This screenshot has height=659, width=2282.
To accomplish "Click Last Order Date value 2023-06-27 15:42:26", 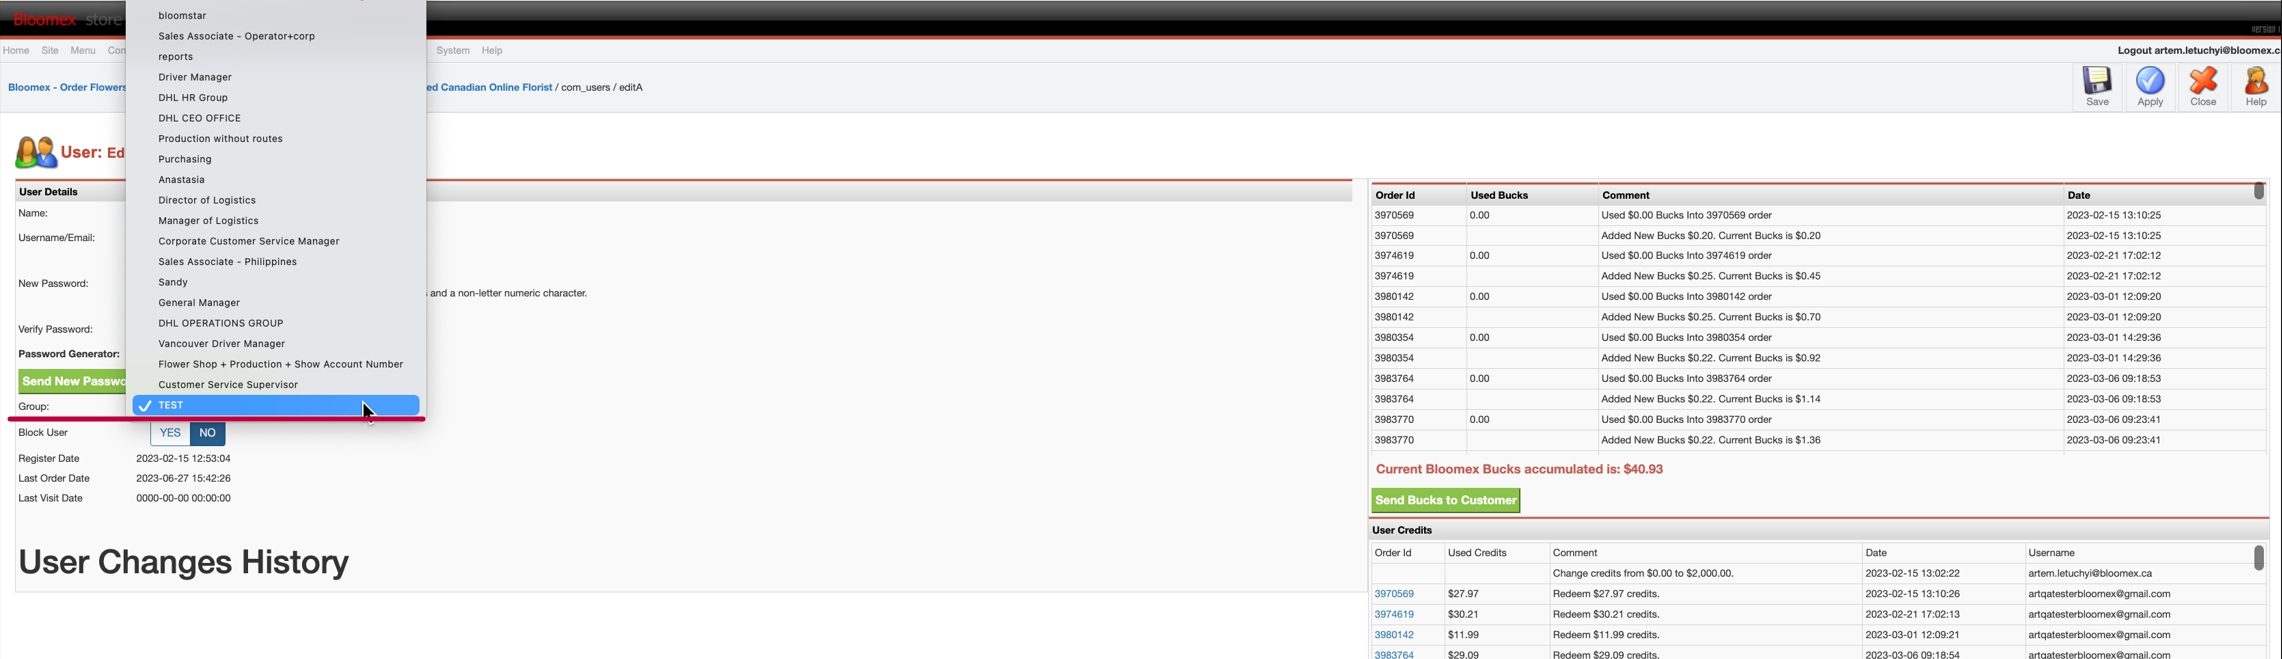I will click(184, 478).
